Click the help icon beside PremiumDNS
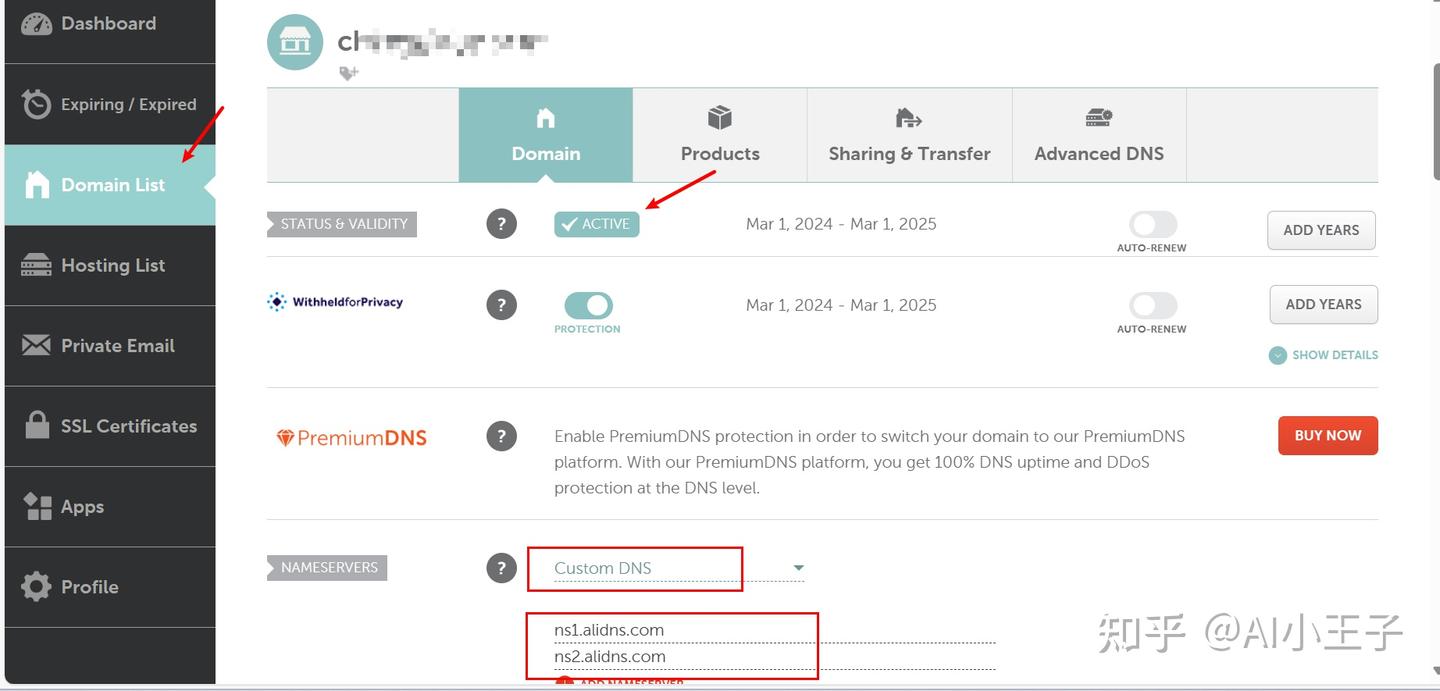The image size is (1440, 691). point(502,436)
